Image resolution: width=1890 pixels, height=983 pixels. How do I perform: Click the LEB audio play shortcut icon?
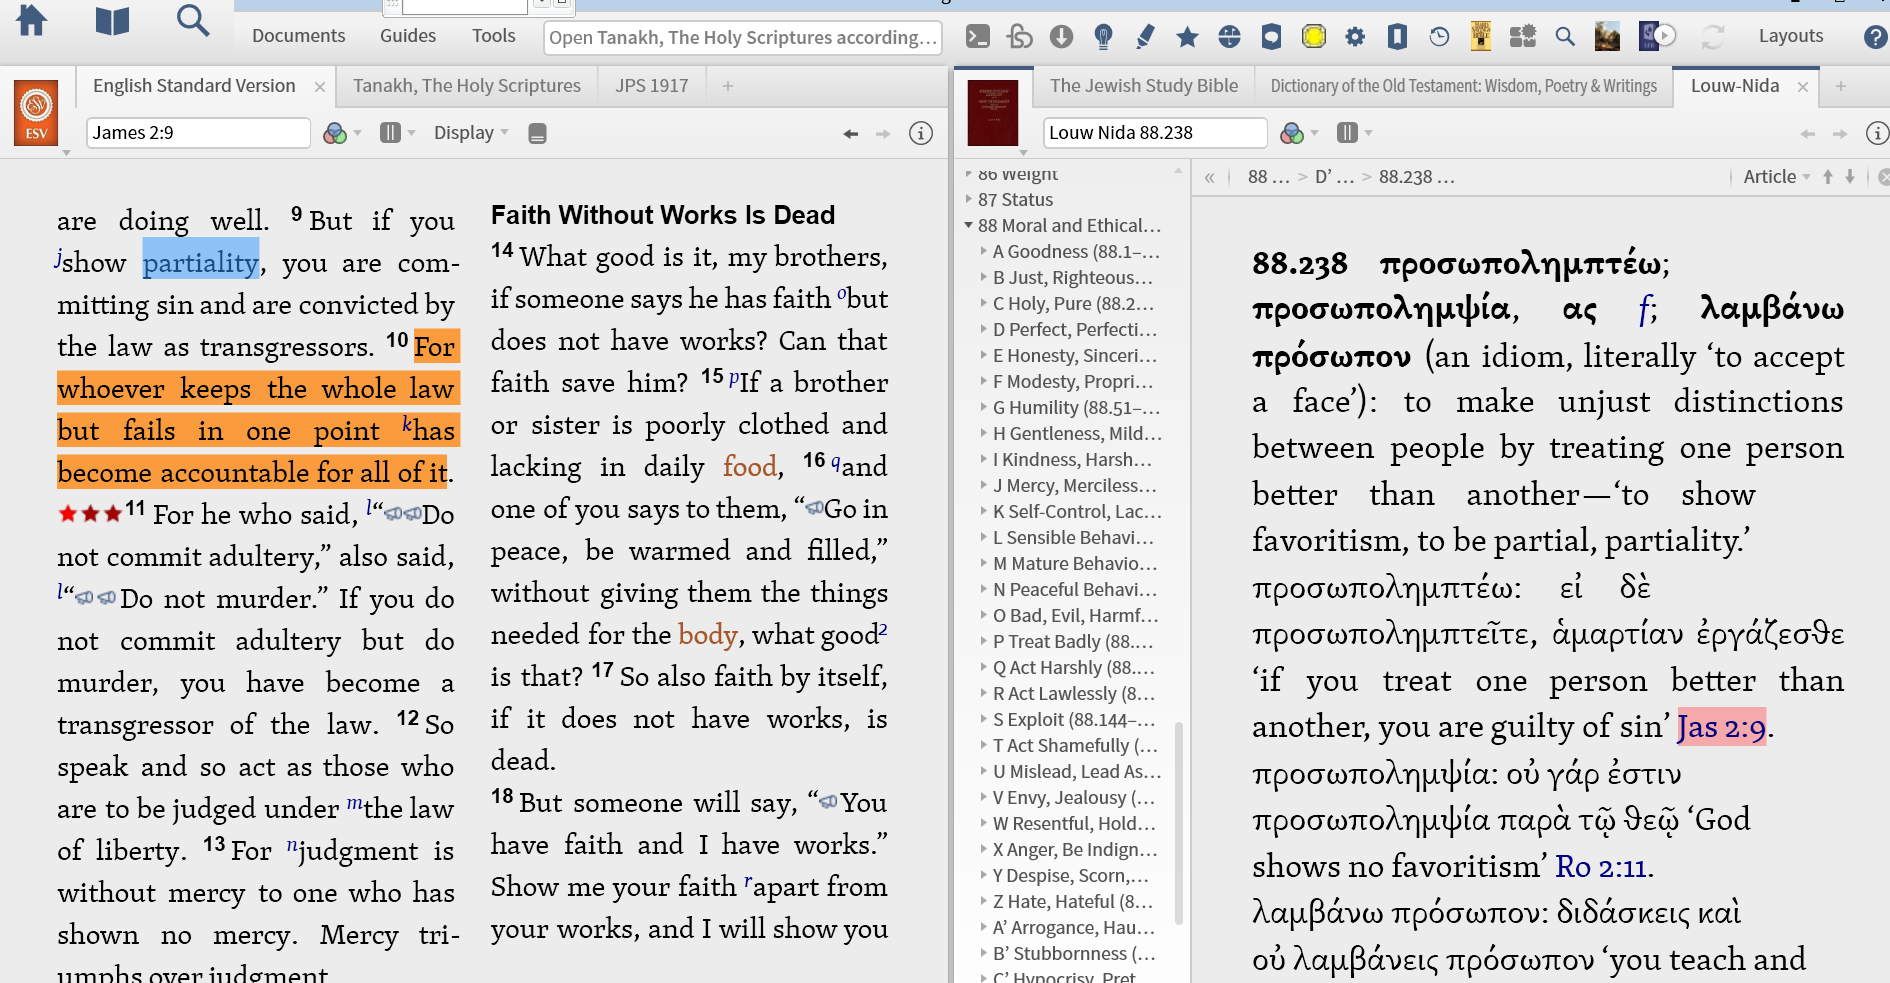coord(1657,36)
